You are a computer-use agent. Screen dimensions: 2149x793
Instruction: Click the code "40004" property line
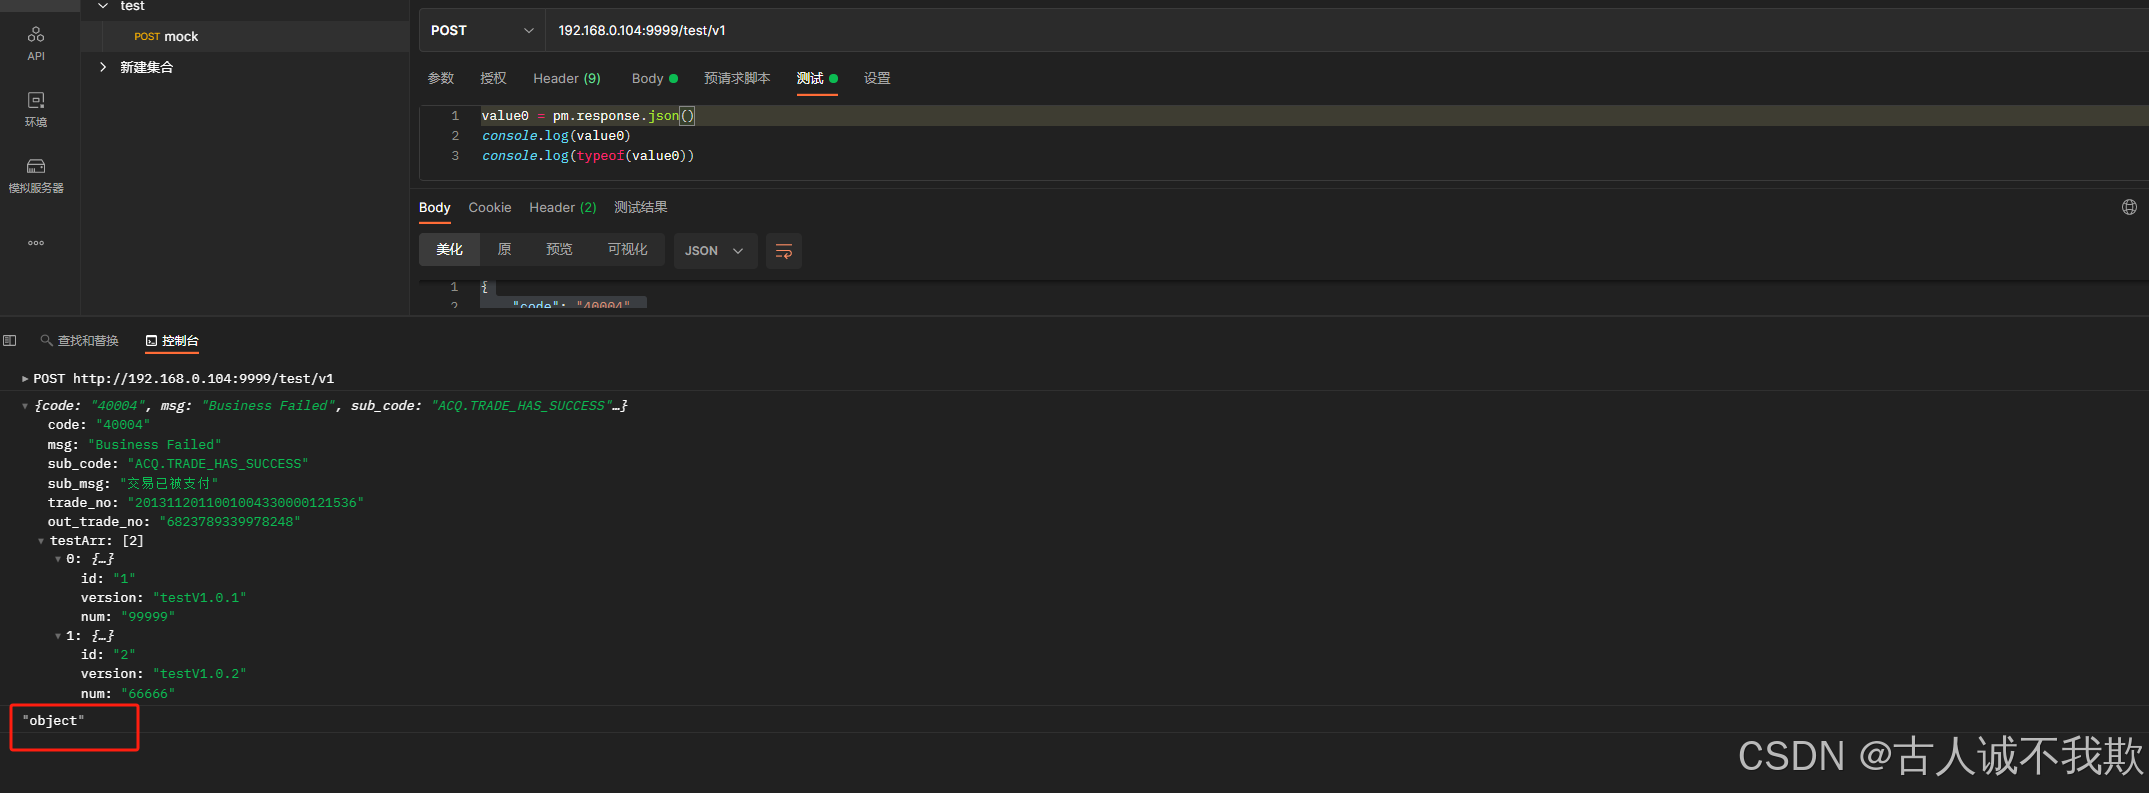pos(99,425)
